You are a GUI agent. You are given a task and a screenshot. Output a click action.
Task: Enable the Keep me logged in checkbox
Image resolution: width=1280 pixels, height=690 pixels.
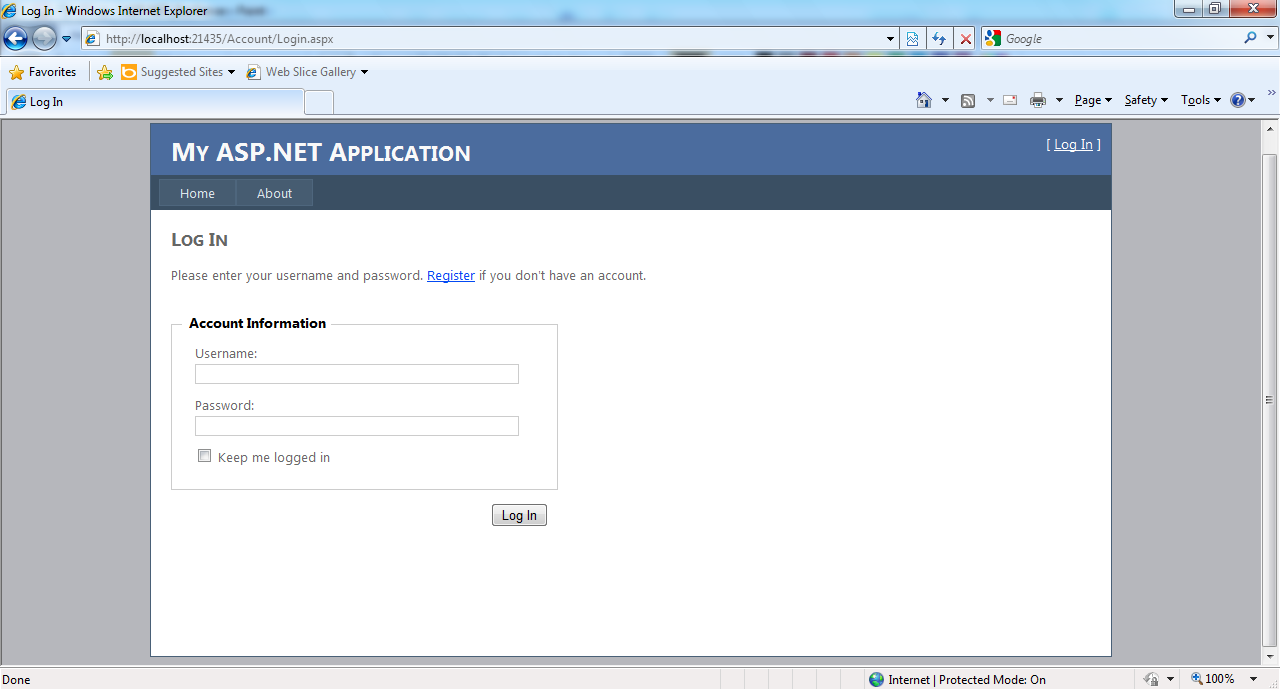click(x=205, y=456)
